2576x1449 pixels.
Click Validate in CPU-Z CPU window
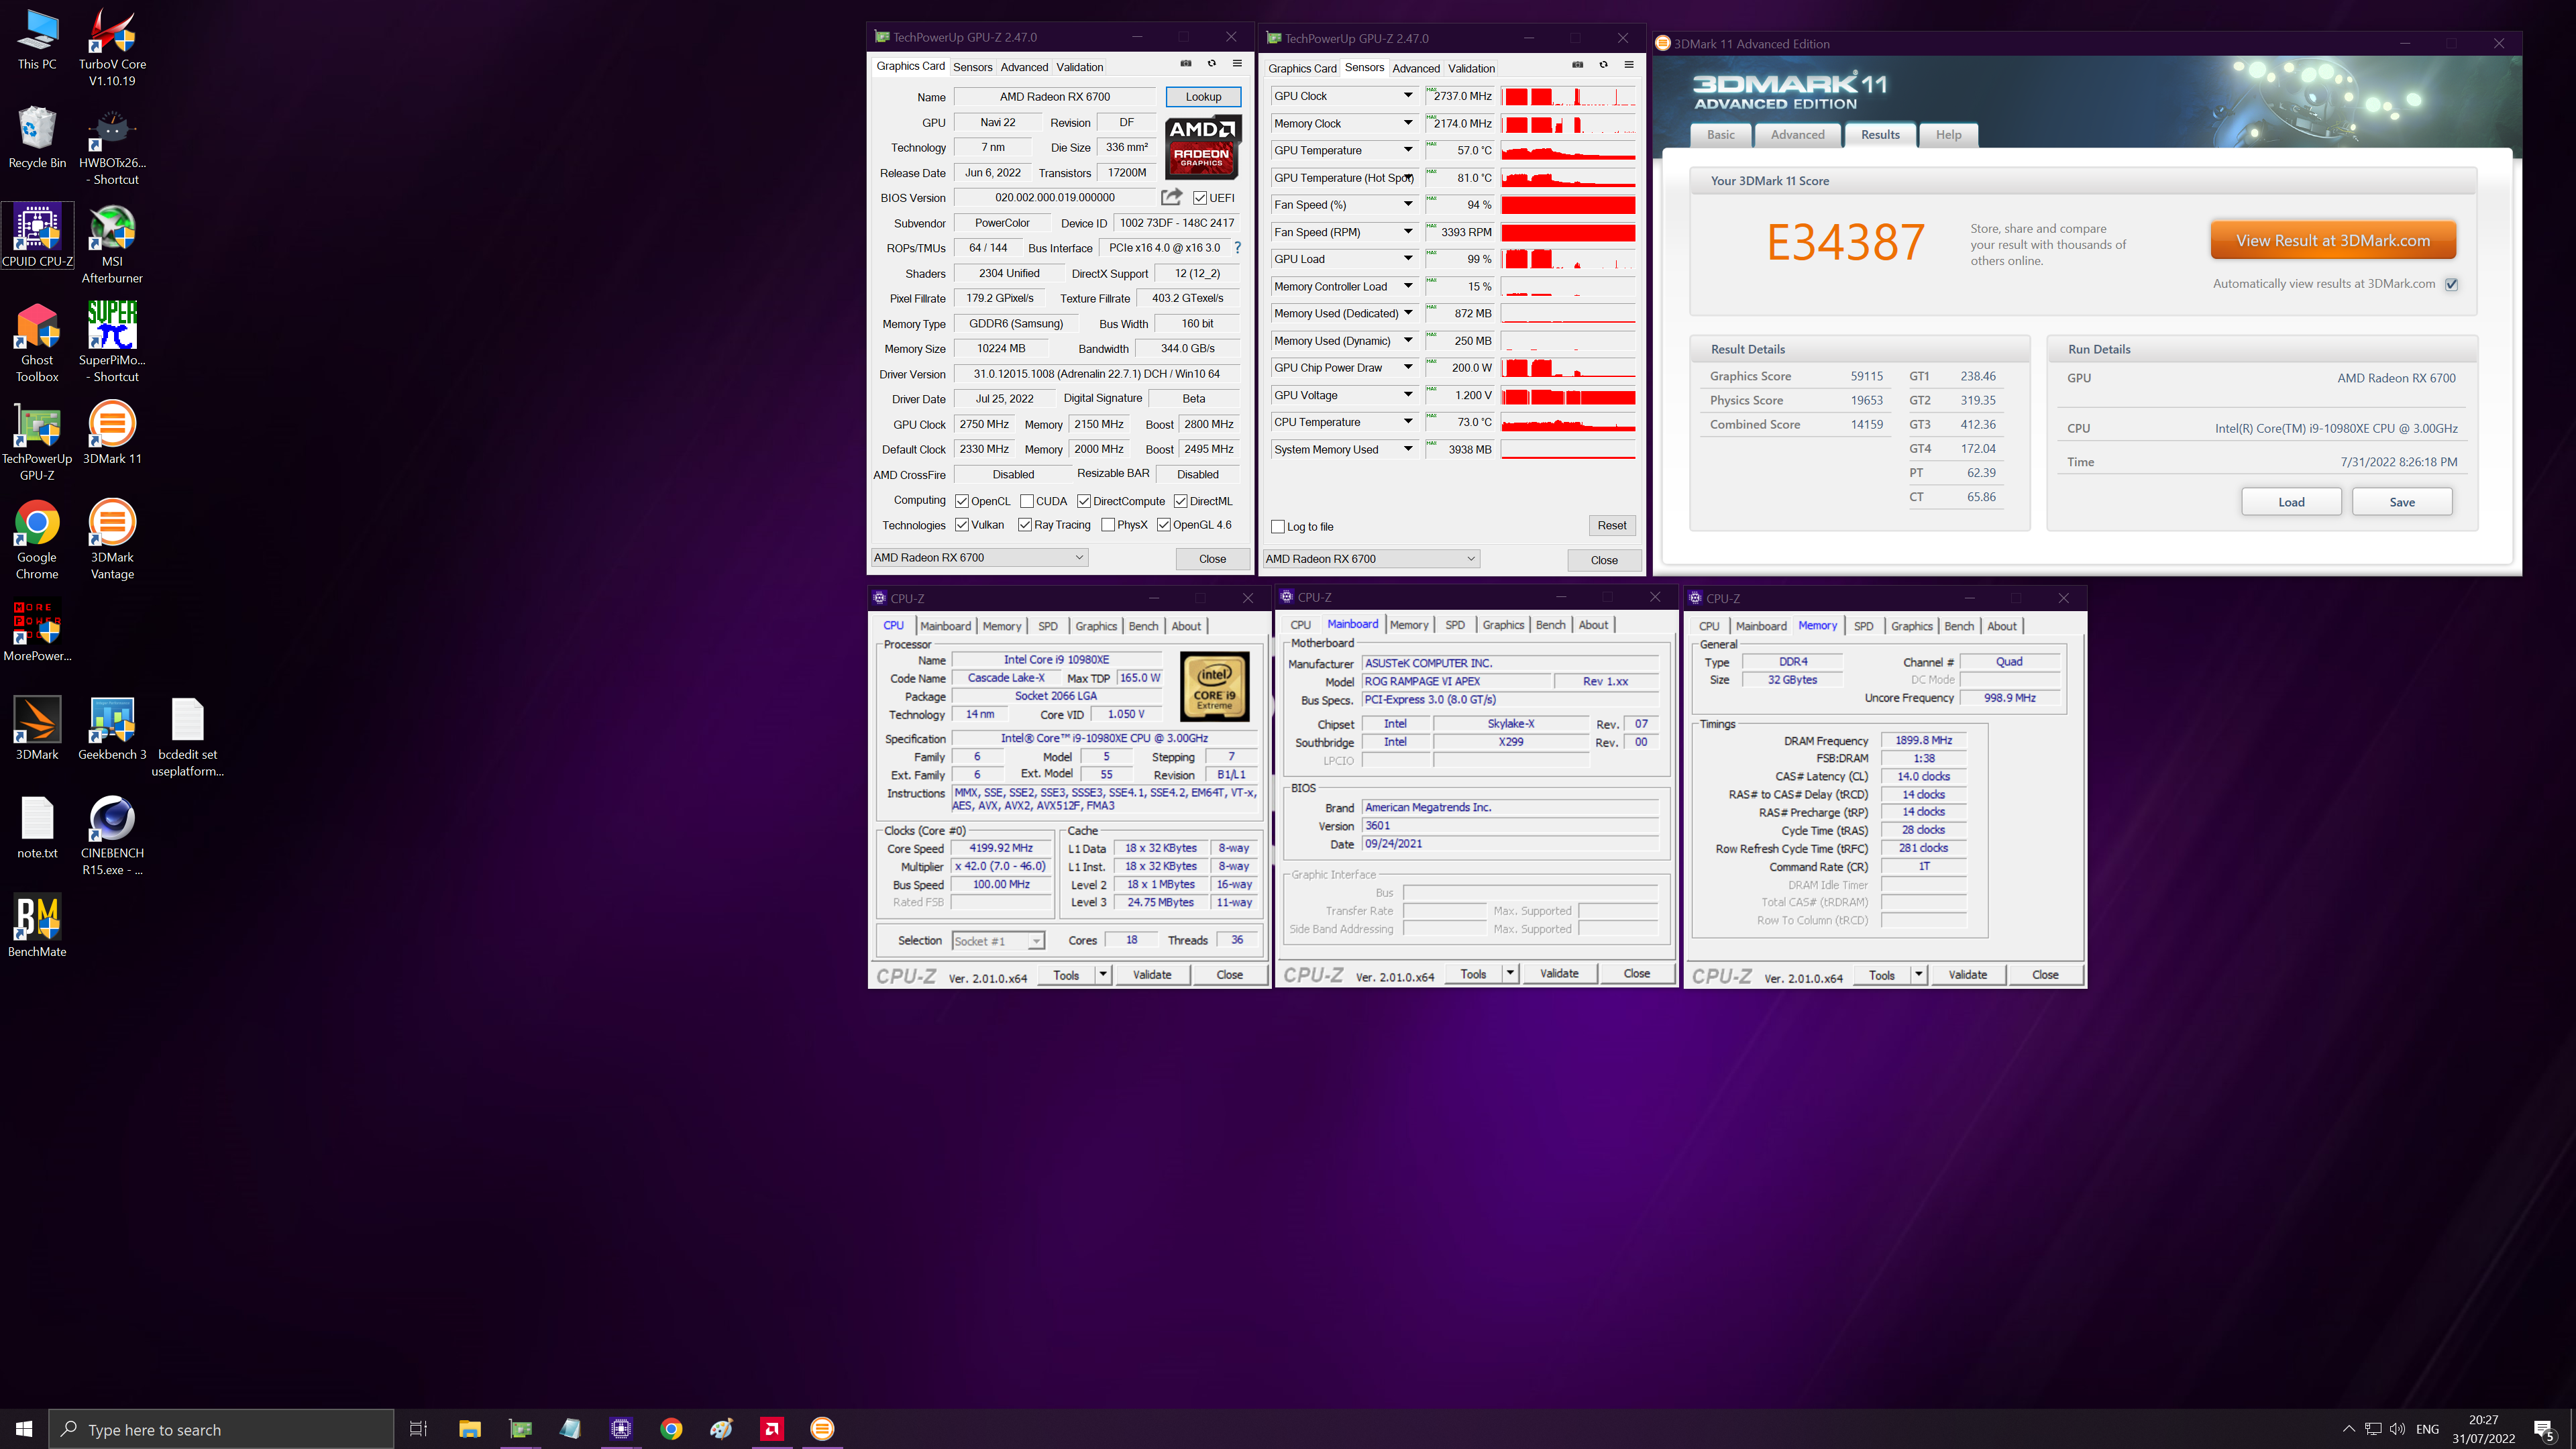point(1151,975)
